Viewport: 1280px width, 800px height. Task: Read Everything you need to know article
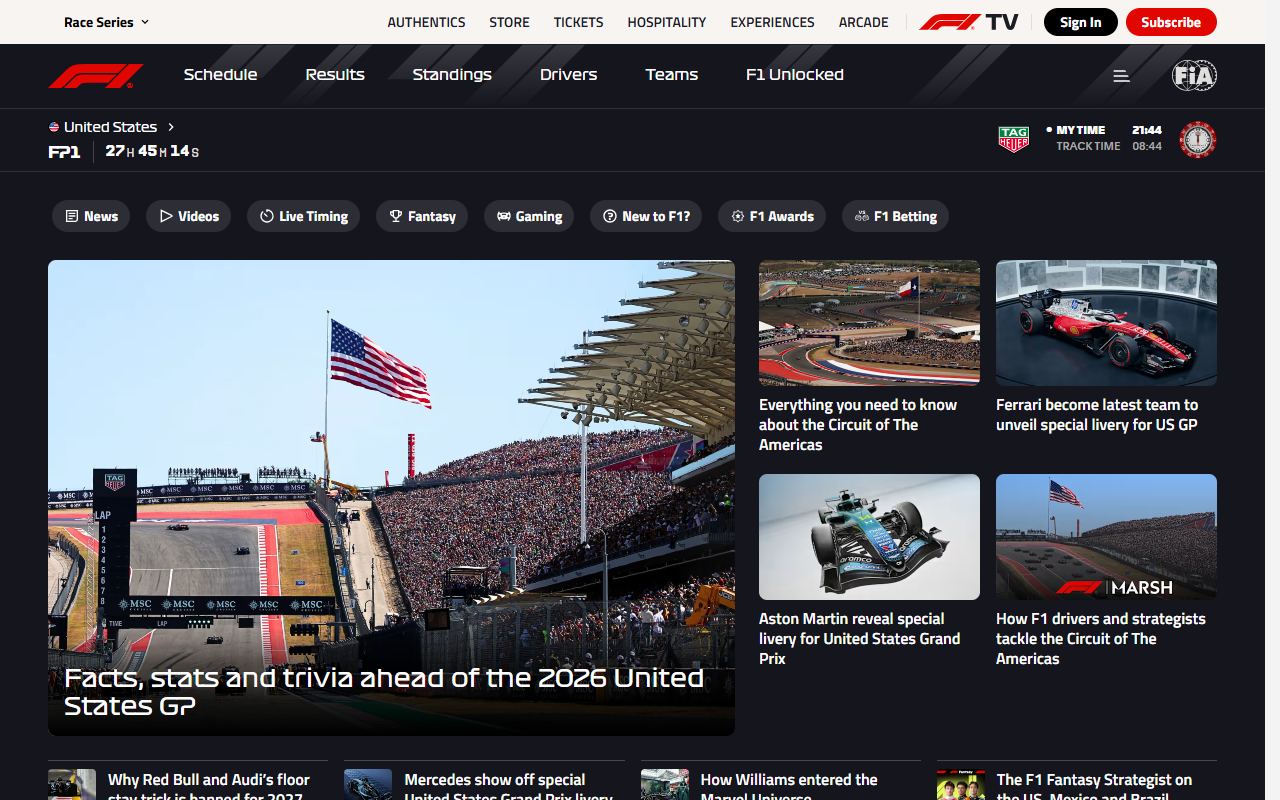[858, 425]
